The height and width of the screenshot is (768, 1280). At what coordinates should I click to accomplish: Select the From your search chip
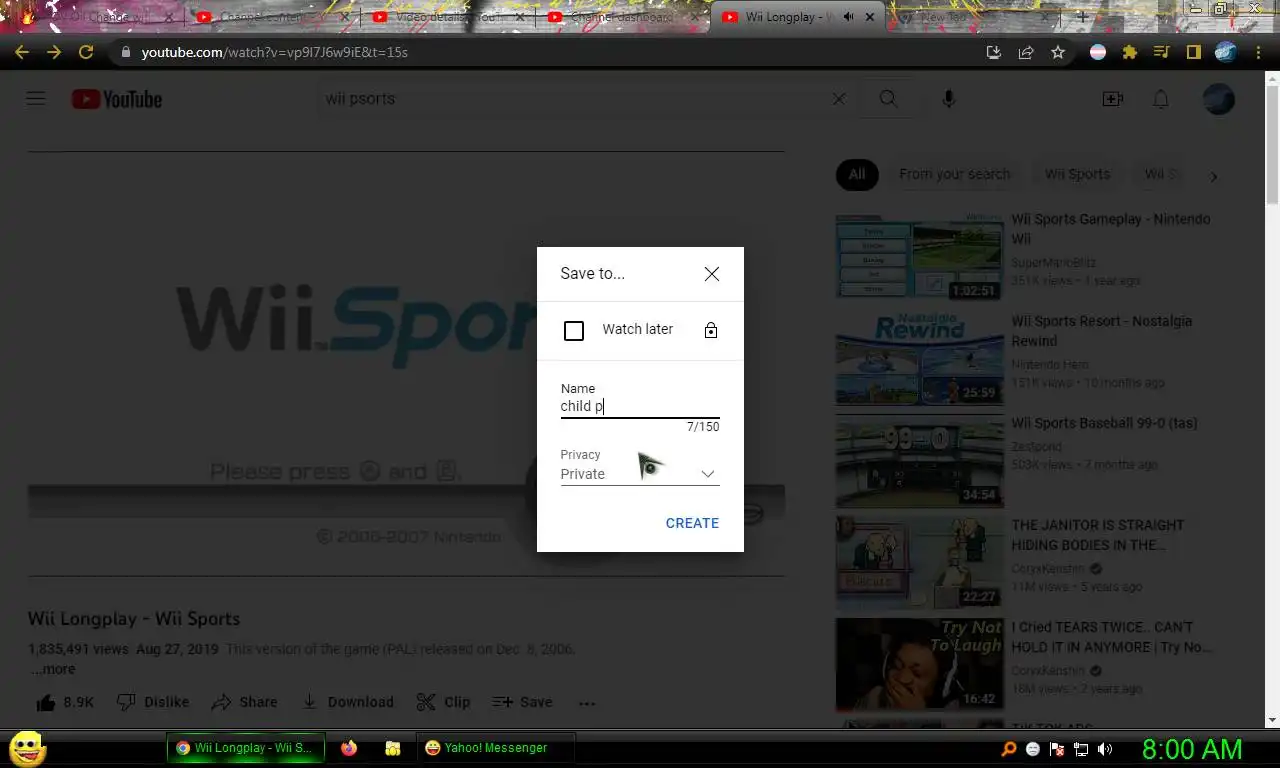point(954,174)
